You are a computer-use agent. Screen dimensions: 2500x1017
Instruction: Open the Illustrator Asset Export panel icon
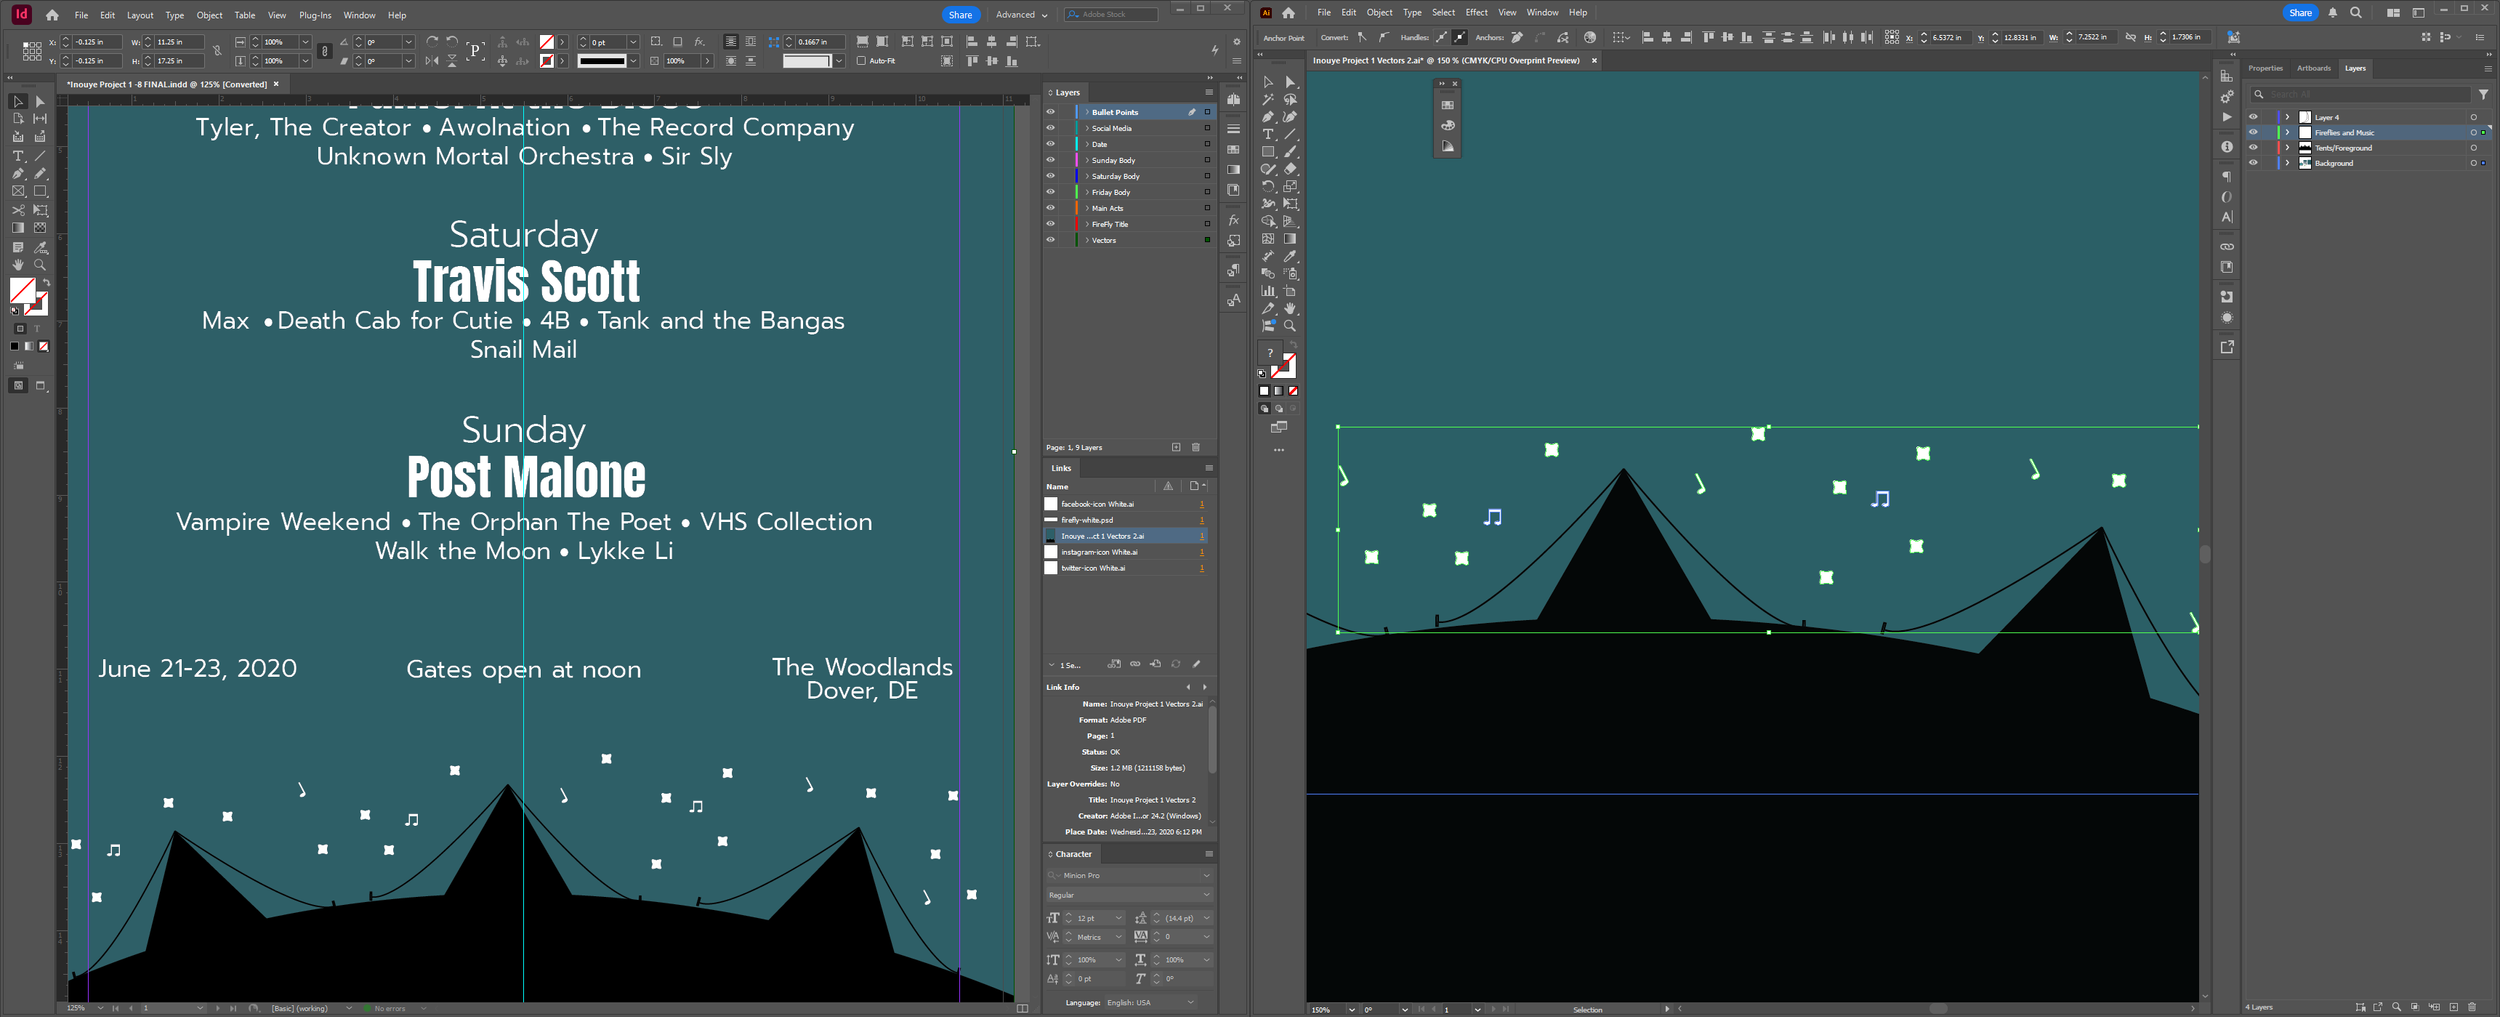point(2227,347)
